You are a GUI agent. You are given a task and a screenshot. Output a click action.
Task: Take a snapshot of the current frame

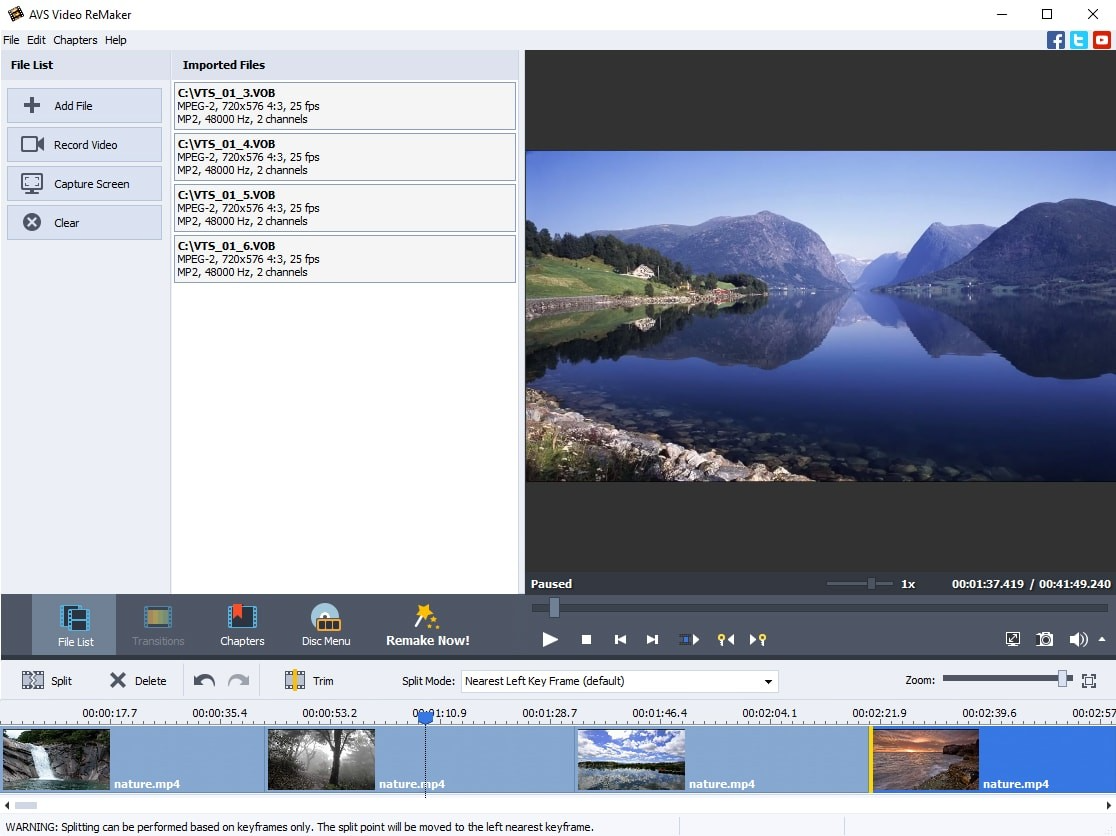pyautogui.click(x=1045, y=638)
